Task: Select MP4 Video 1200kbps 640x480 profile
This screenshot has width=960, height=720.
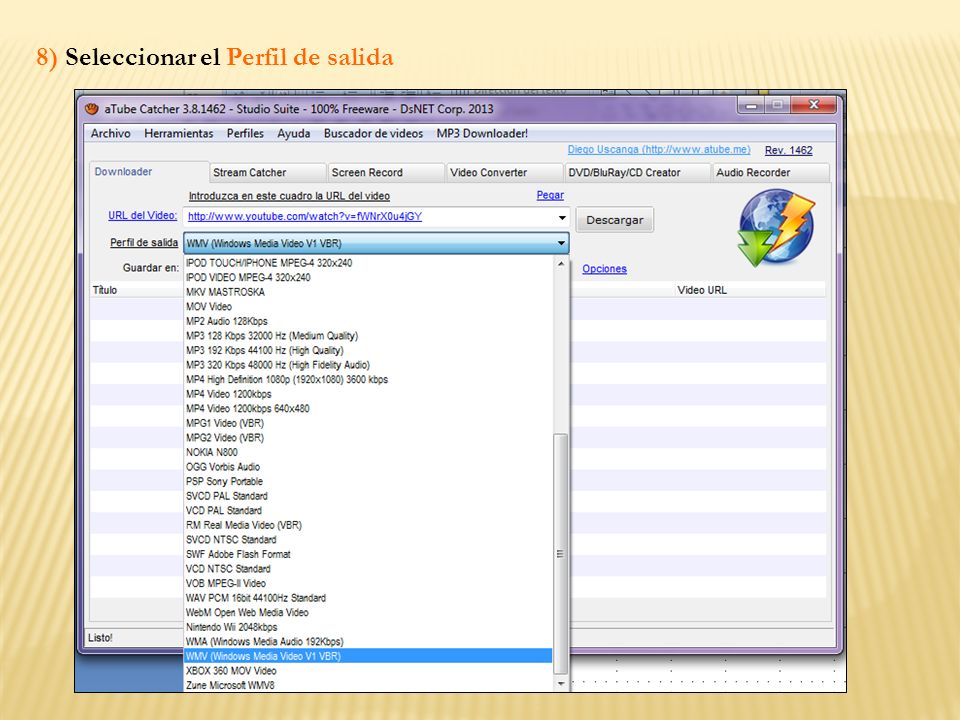Action: coord(368,409)
